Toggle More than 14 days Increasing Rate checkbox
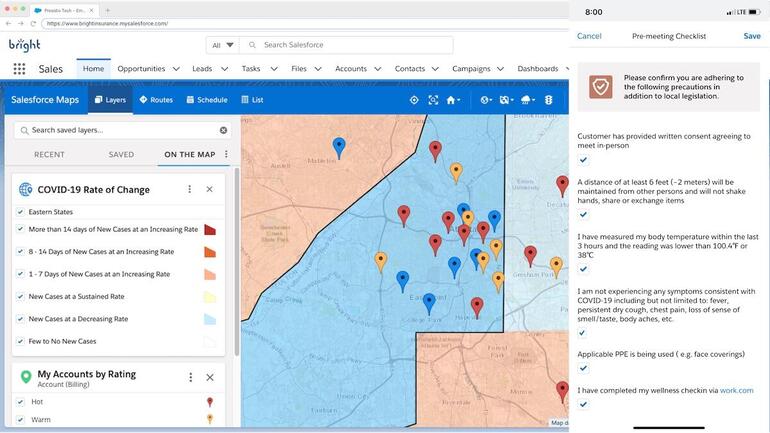 click(x=20, y=229)
